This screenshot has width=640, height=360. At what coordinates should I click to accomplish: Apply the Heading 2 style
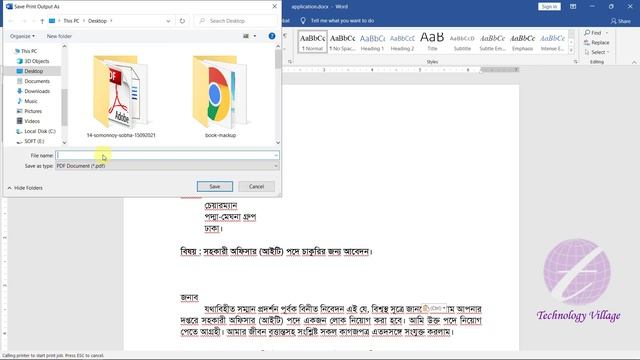point(402,42)
